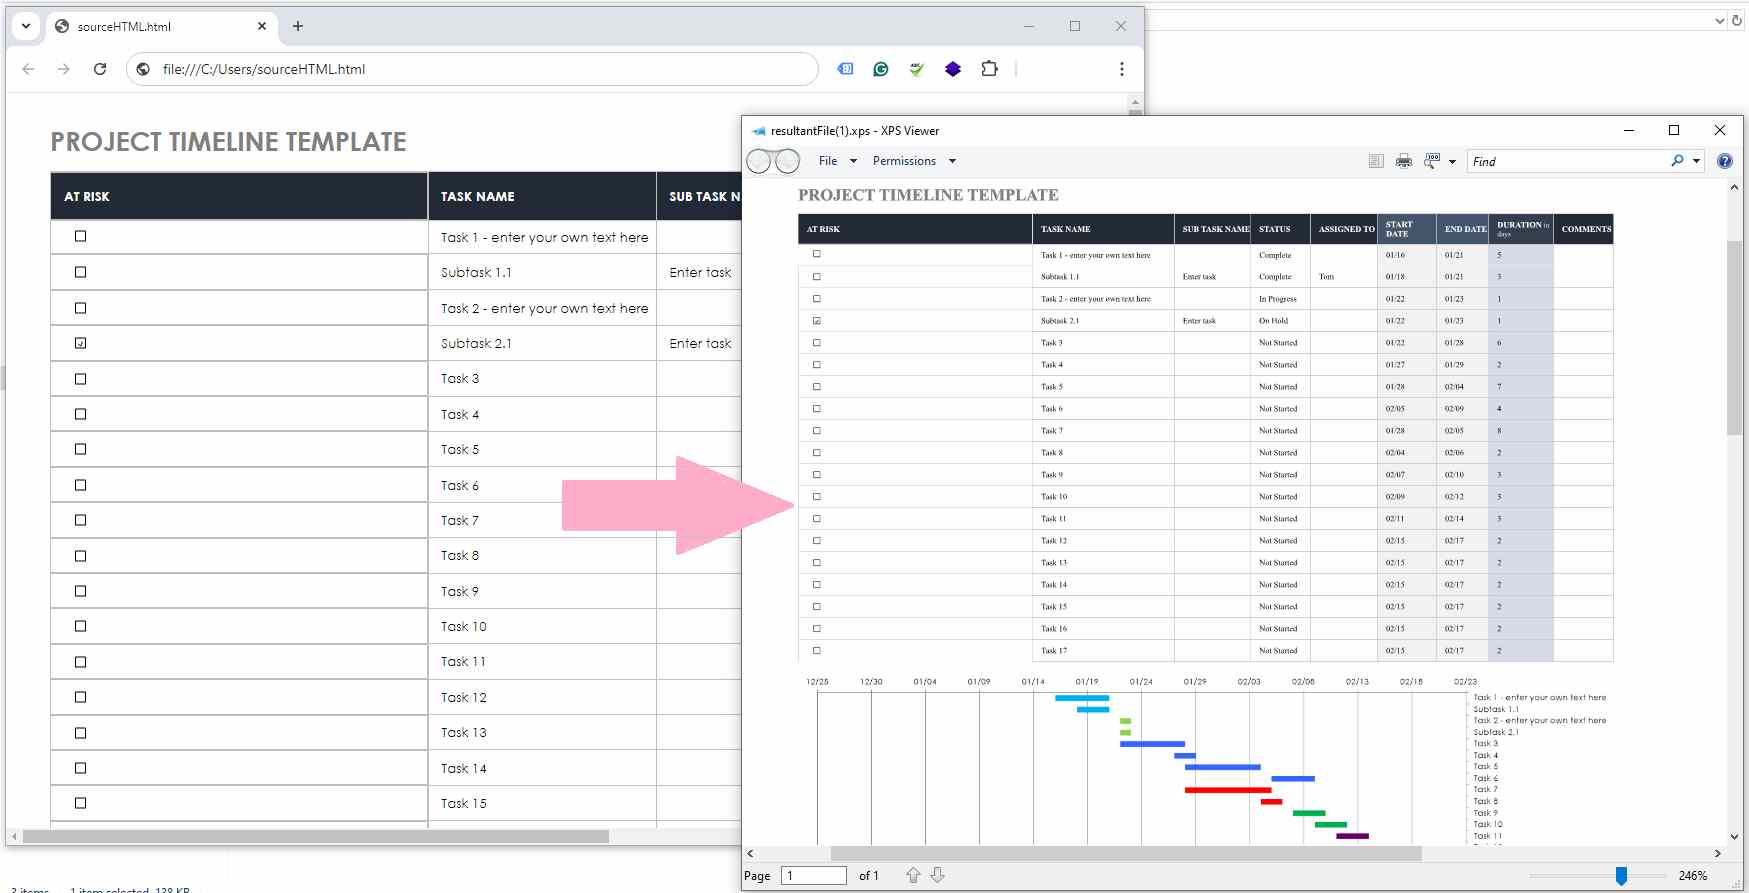Viewport: 1749px width, 893px height.
Task: Open Chrome three-dot menu
Action: pyautogui.click(x=1122, y=69)
